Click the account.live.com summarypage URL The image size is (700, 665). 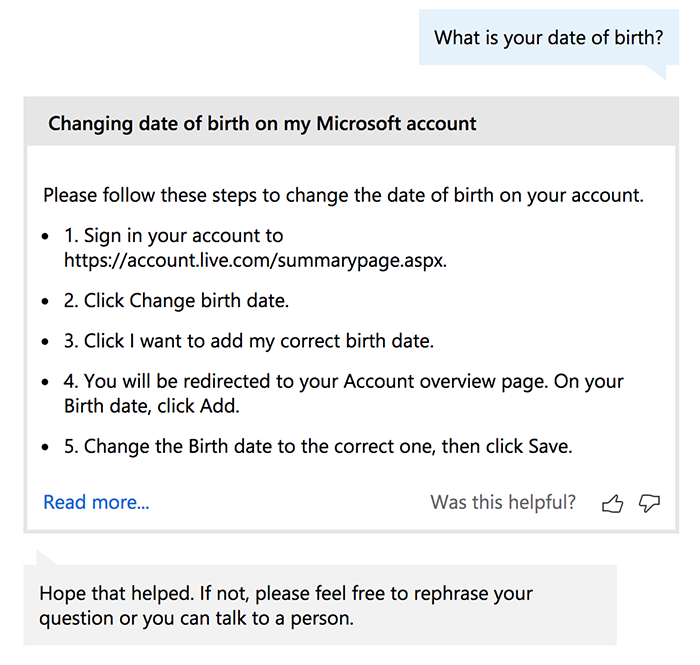tap(255, 260)
